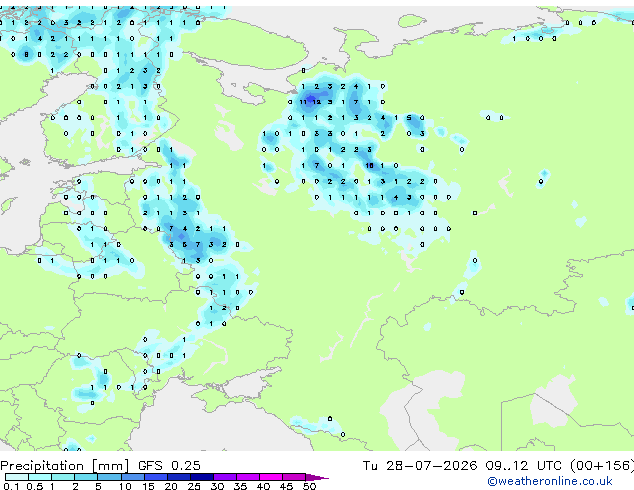The width and height of the screenshot is (634, 490).
Task: Click the 1–2 mm legend color box
Action: 63,477
